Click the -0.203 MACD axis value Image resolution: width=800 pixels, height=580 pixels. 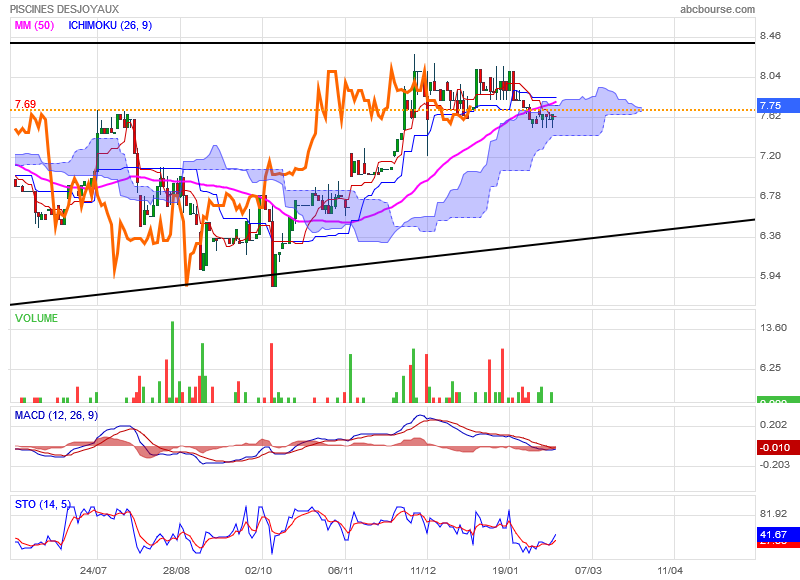pyautogui.click(x=774, y=465)
